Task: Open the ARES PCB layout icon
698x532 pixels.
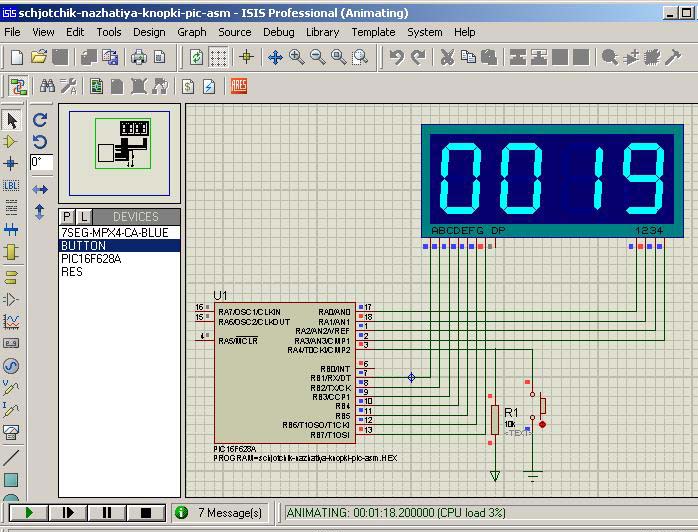Action: [x=239, y=87]
